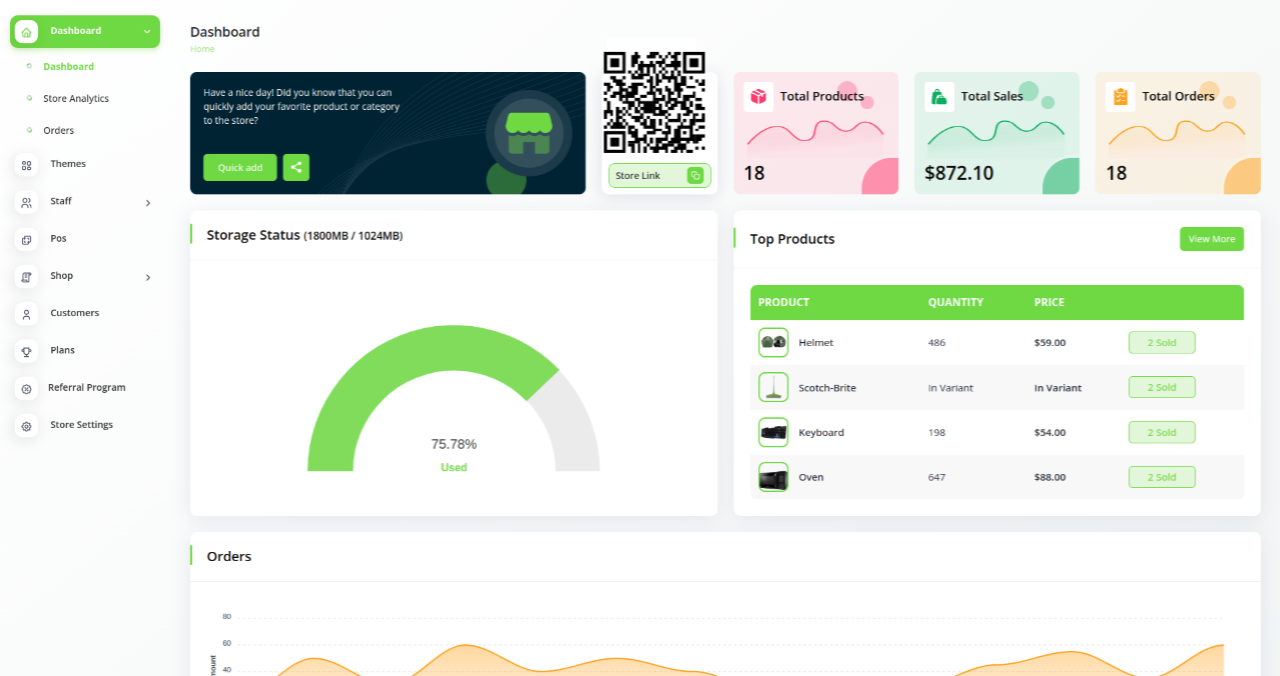This screenshot has width=1280, height=676.
Task: Click the 2 Sold badge for Keyboard
Action: tap(1162, 432)
